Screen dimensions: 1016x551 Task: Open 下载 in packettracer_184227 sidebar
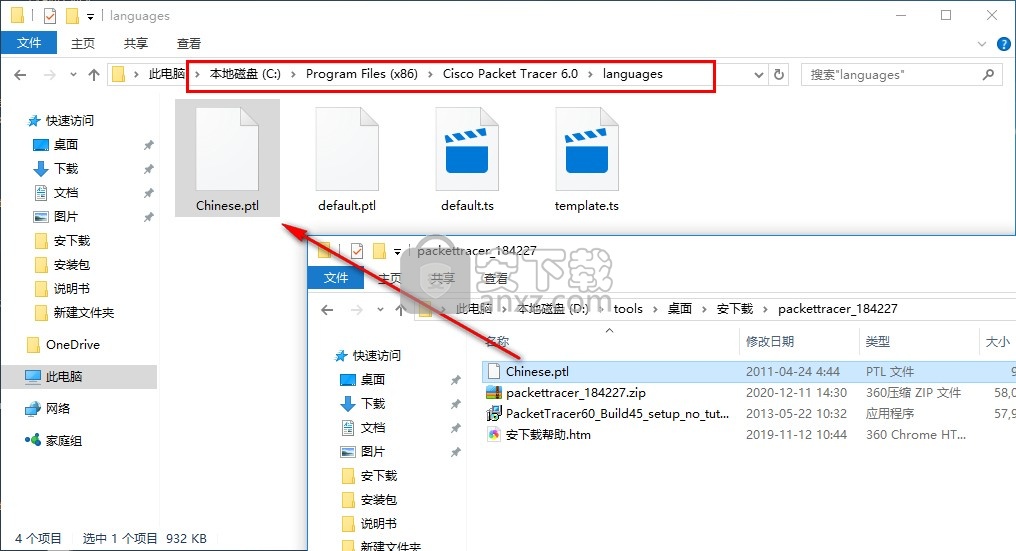363,404
